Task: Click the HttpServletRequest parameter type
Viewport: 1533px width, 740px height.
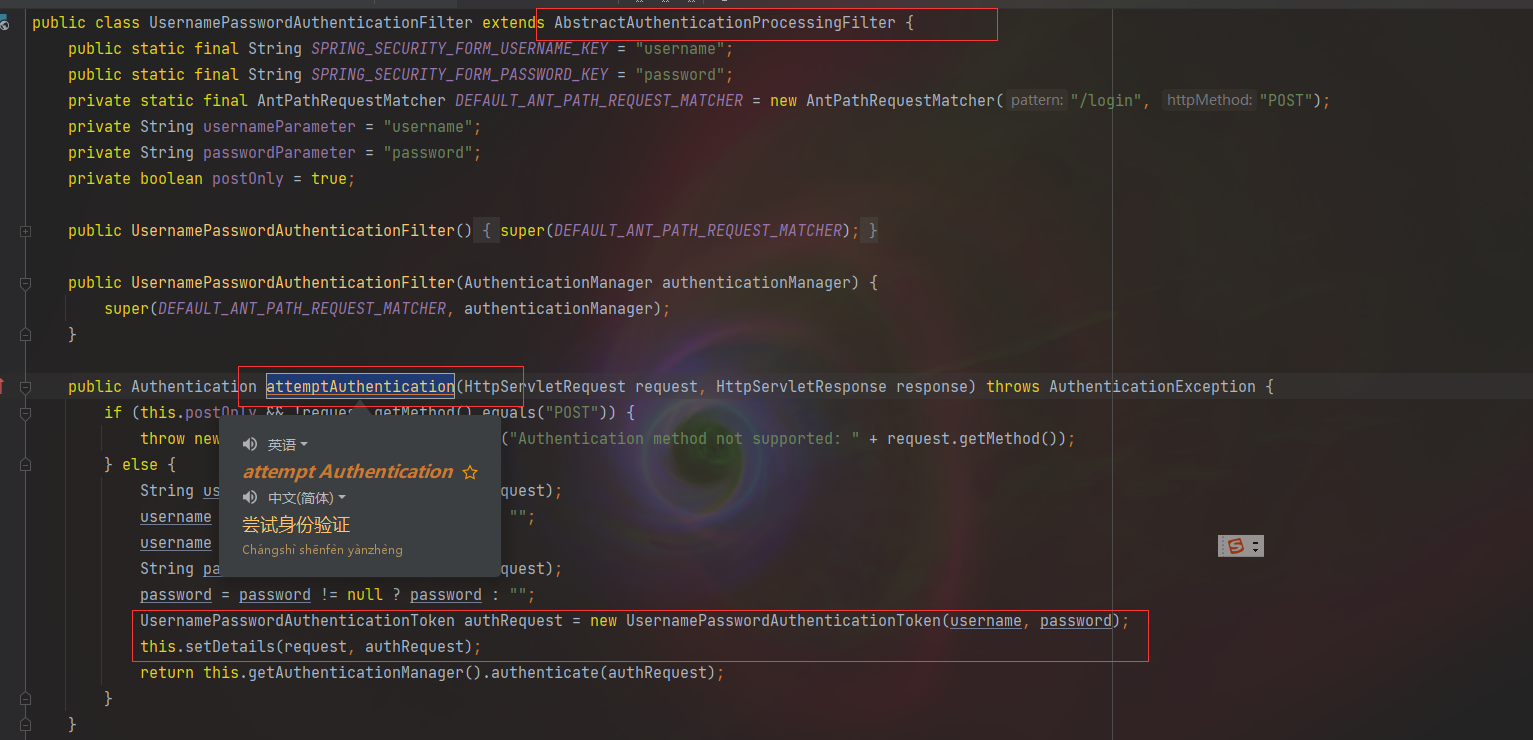Action: tap(544, 387)
